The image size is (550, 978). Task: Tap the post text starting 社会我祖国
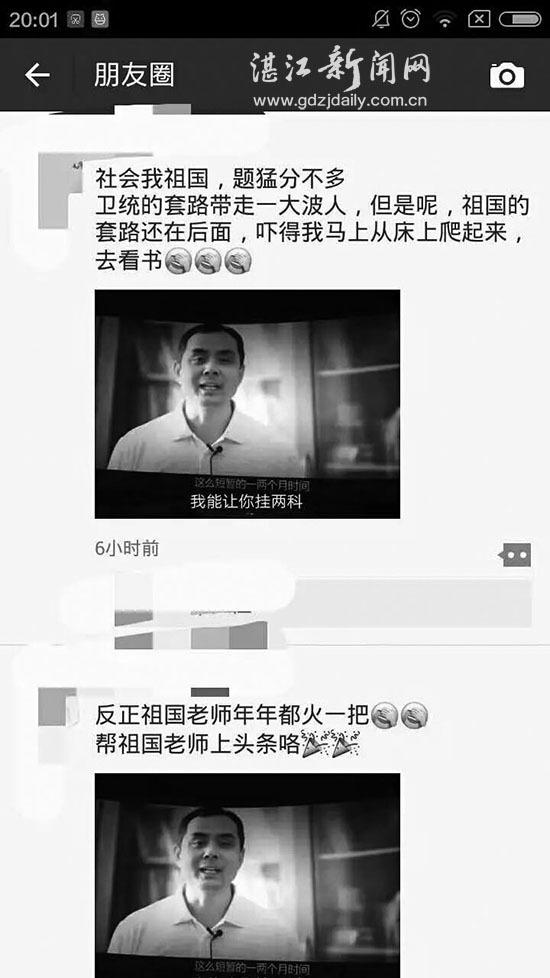312,220
